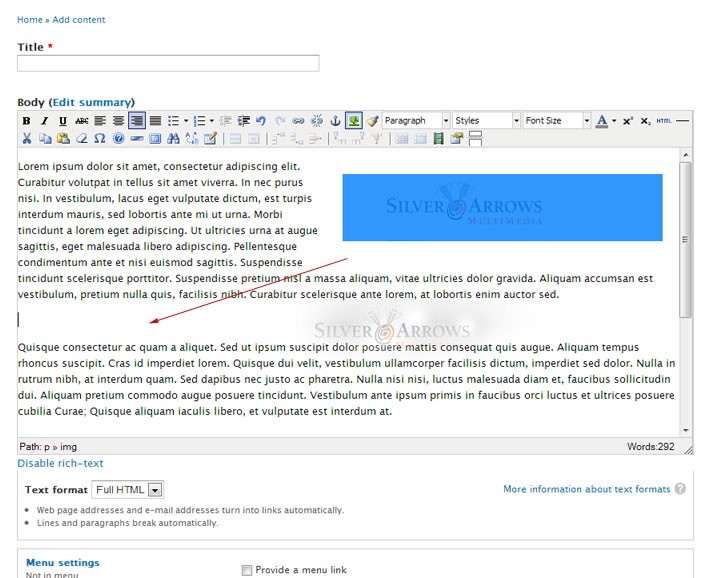This screenshot has height=578, width=713.
Task: Click the editor scrollbar down arrow
Action: click(x=686, y=430)
